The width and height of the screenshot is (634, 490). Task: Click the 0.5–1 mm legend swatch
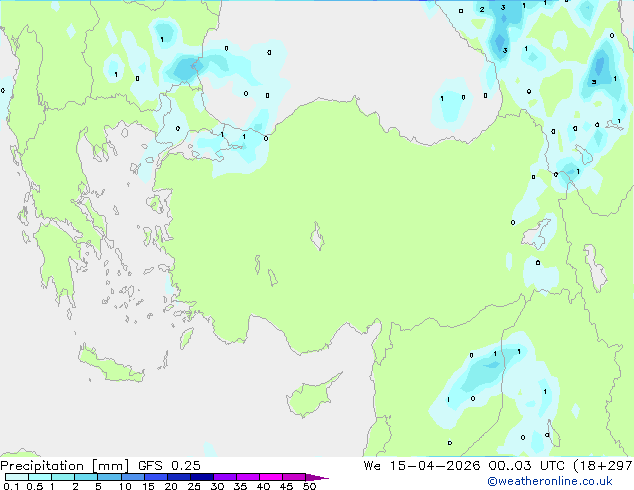click(x=40, y=477)
